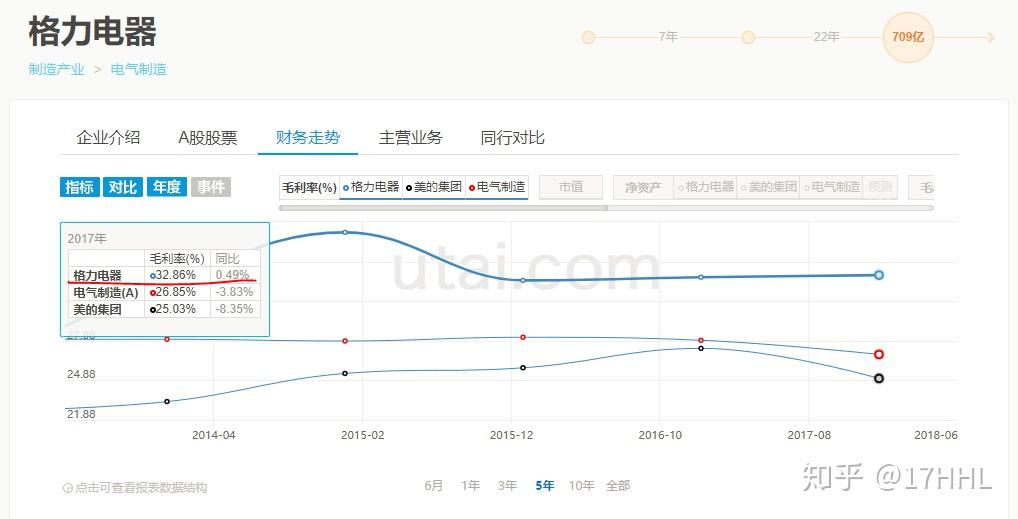This screenshot has width=1018, height=519.
Task: Toggle the 对比 comparison button
Action: 123,187
